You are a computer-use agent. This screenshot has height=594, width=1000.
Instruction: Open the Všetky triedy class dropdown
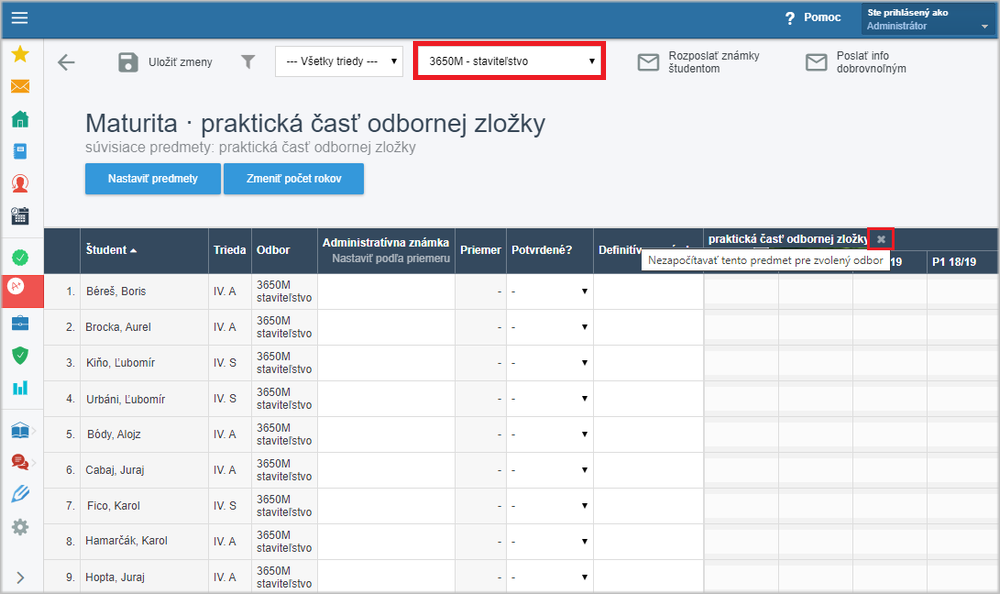pos(339,61)
